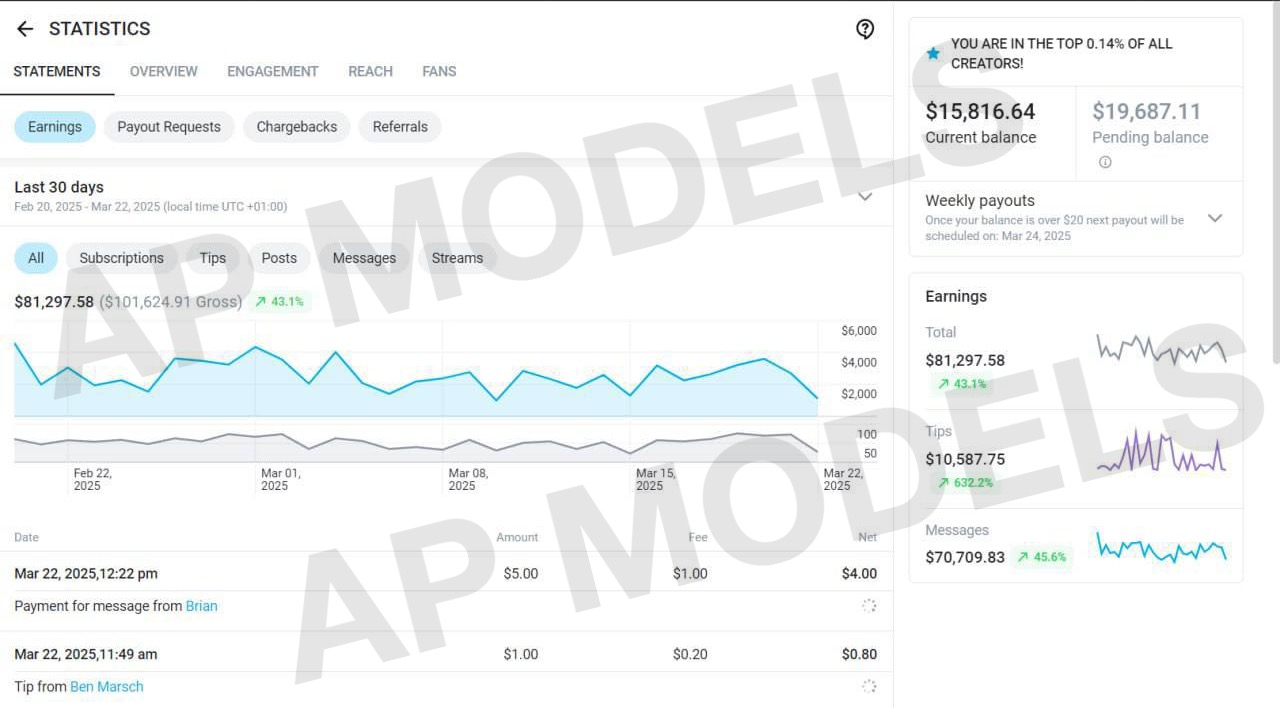The width and height of the screenshot is (1280, 708).
Task: Click the Total earnings sparkline chart
Action: tap(1161, 349)
